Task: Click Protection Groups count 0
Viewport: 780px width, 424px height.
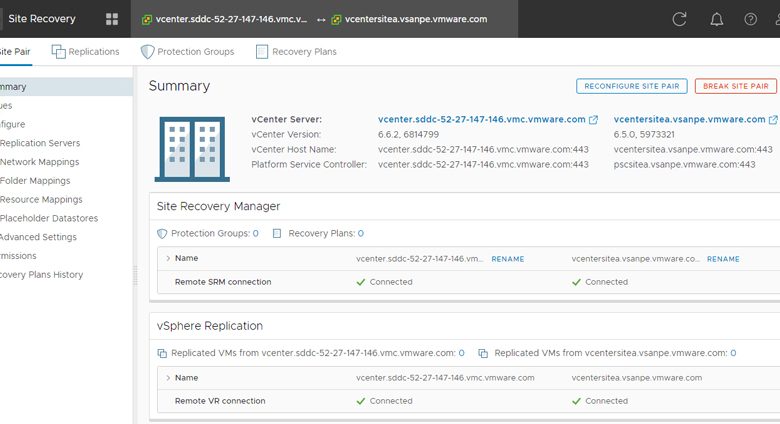Action: click(256, 233)
